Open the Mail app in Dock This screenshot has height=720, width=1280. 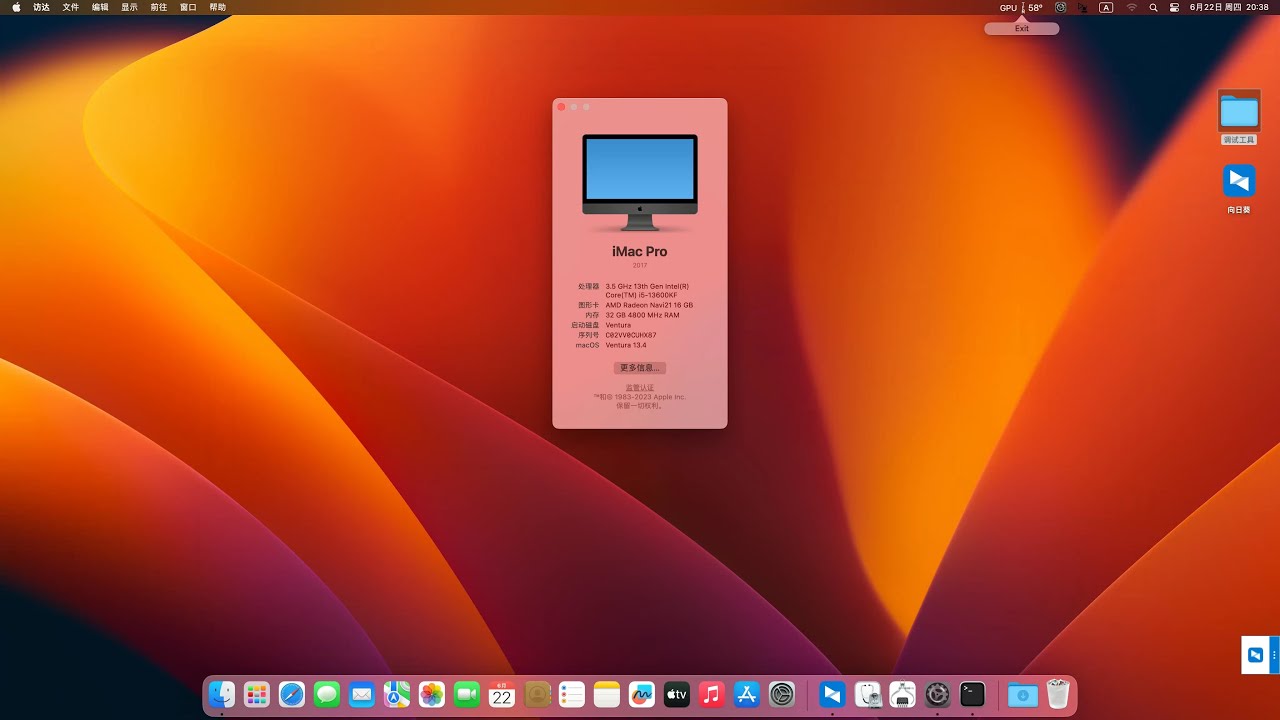(x=362, y=694)
